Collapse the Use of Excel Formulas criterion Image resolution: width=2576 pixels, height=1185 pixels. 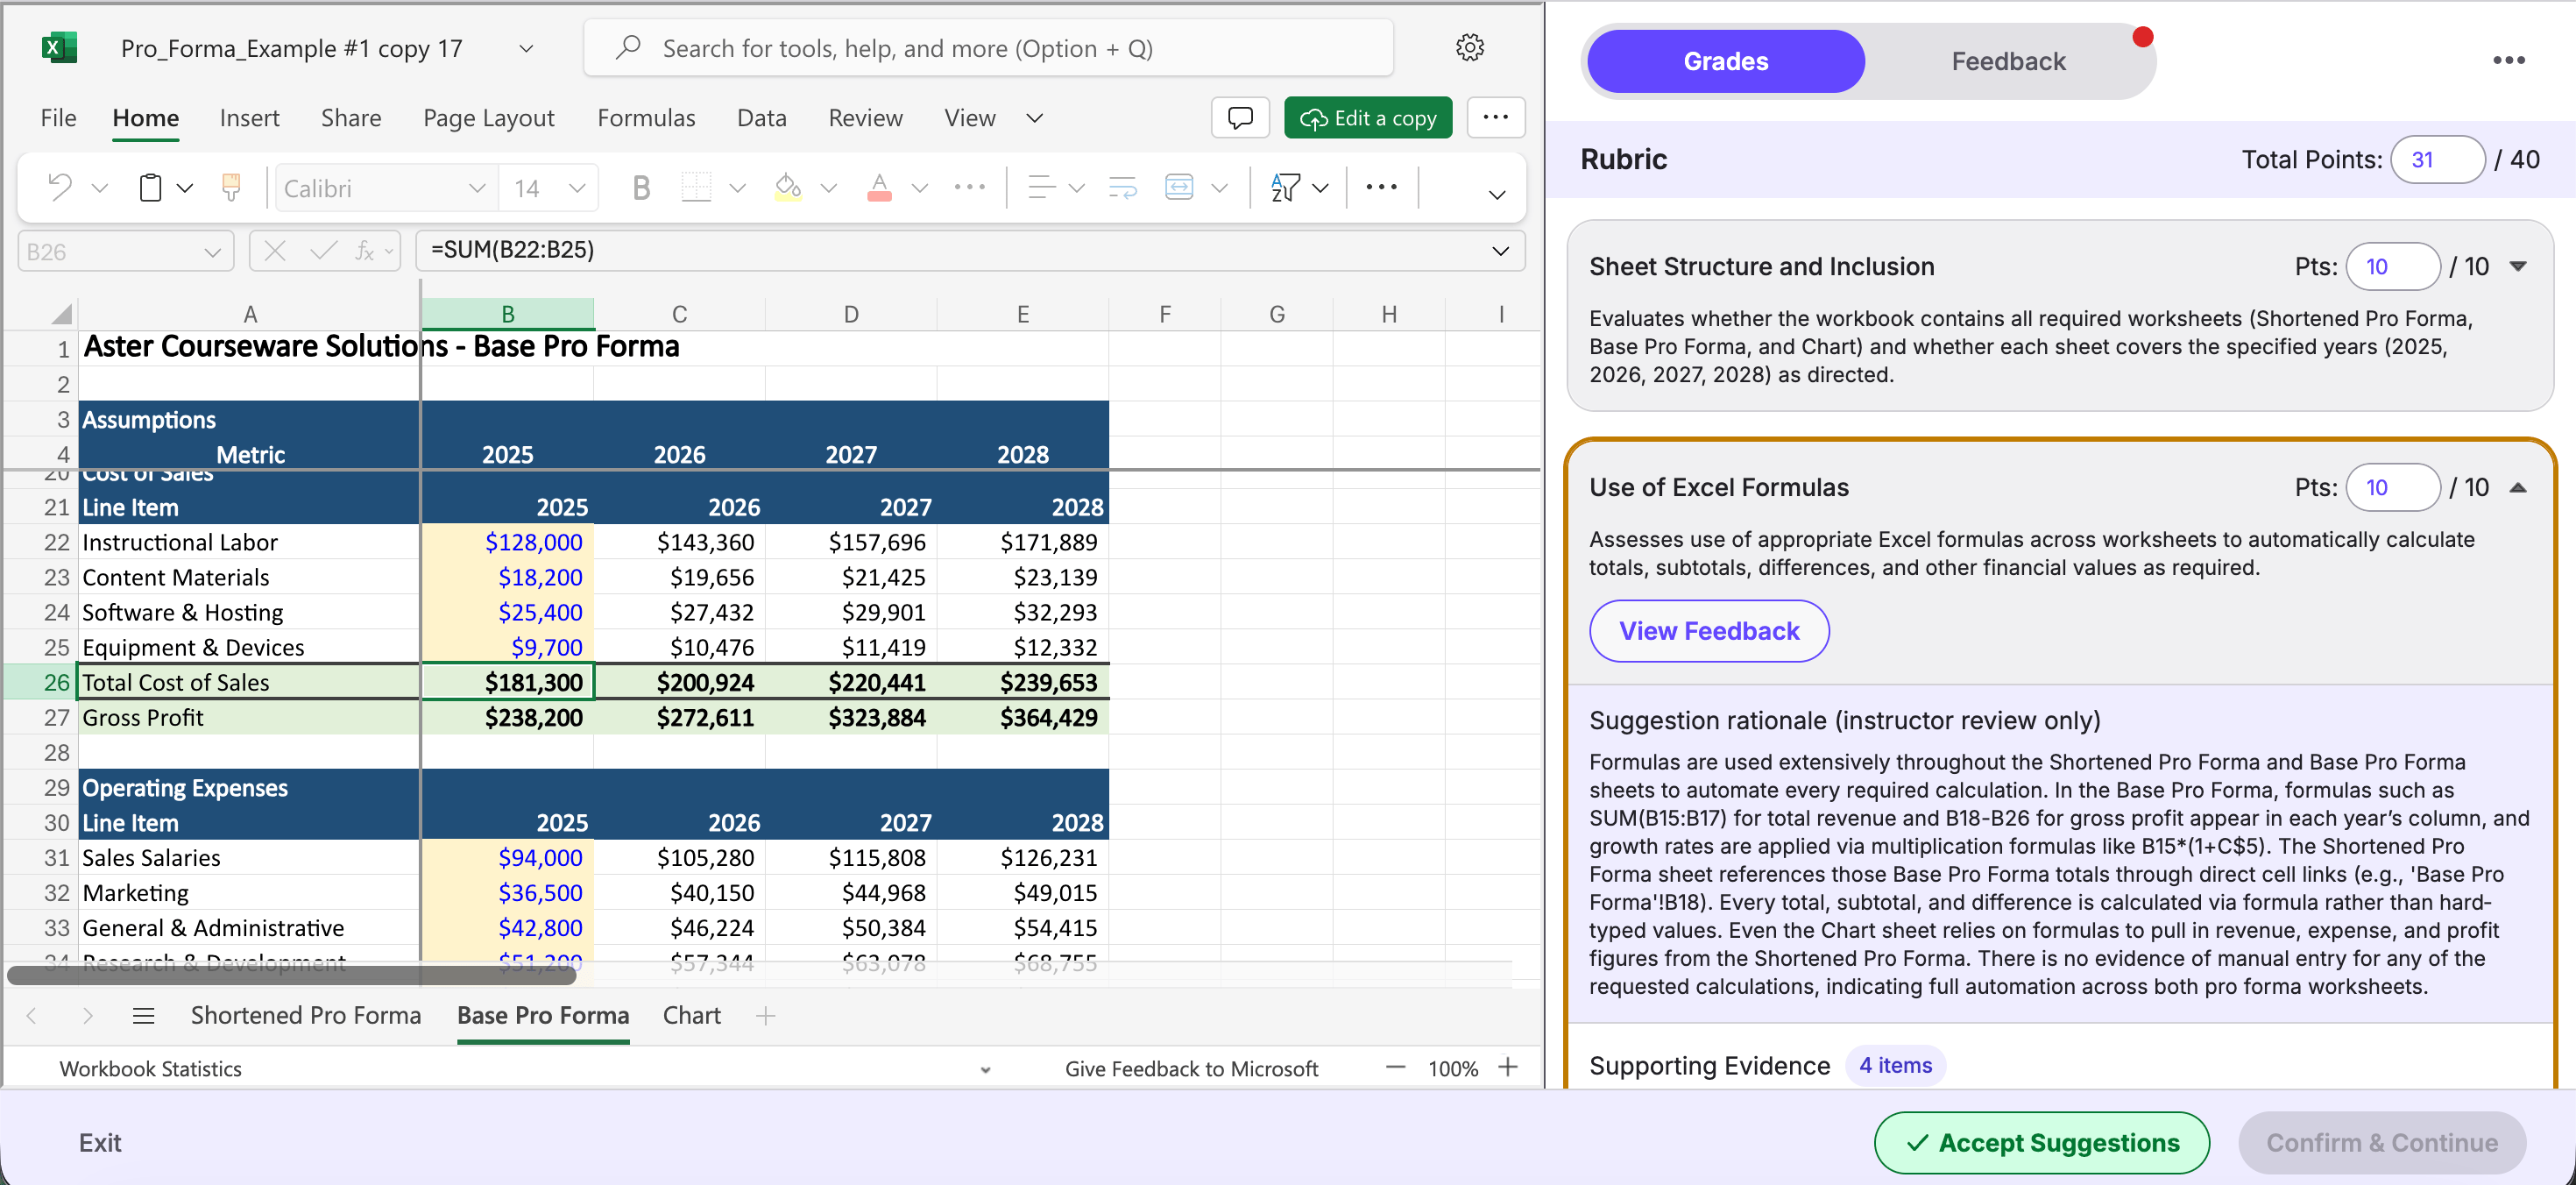pyautogui.click(x=2518, y=487)
